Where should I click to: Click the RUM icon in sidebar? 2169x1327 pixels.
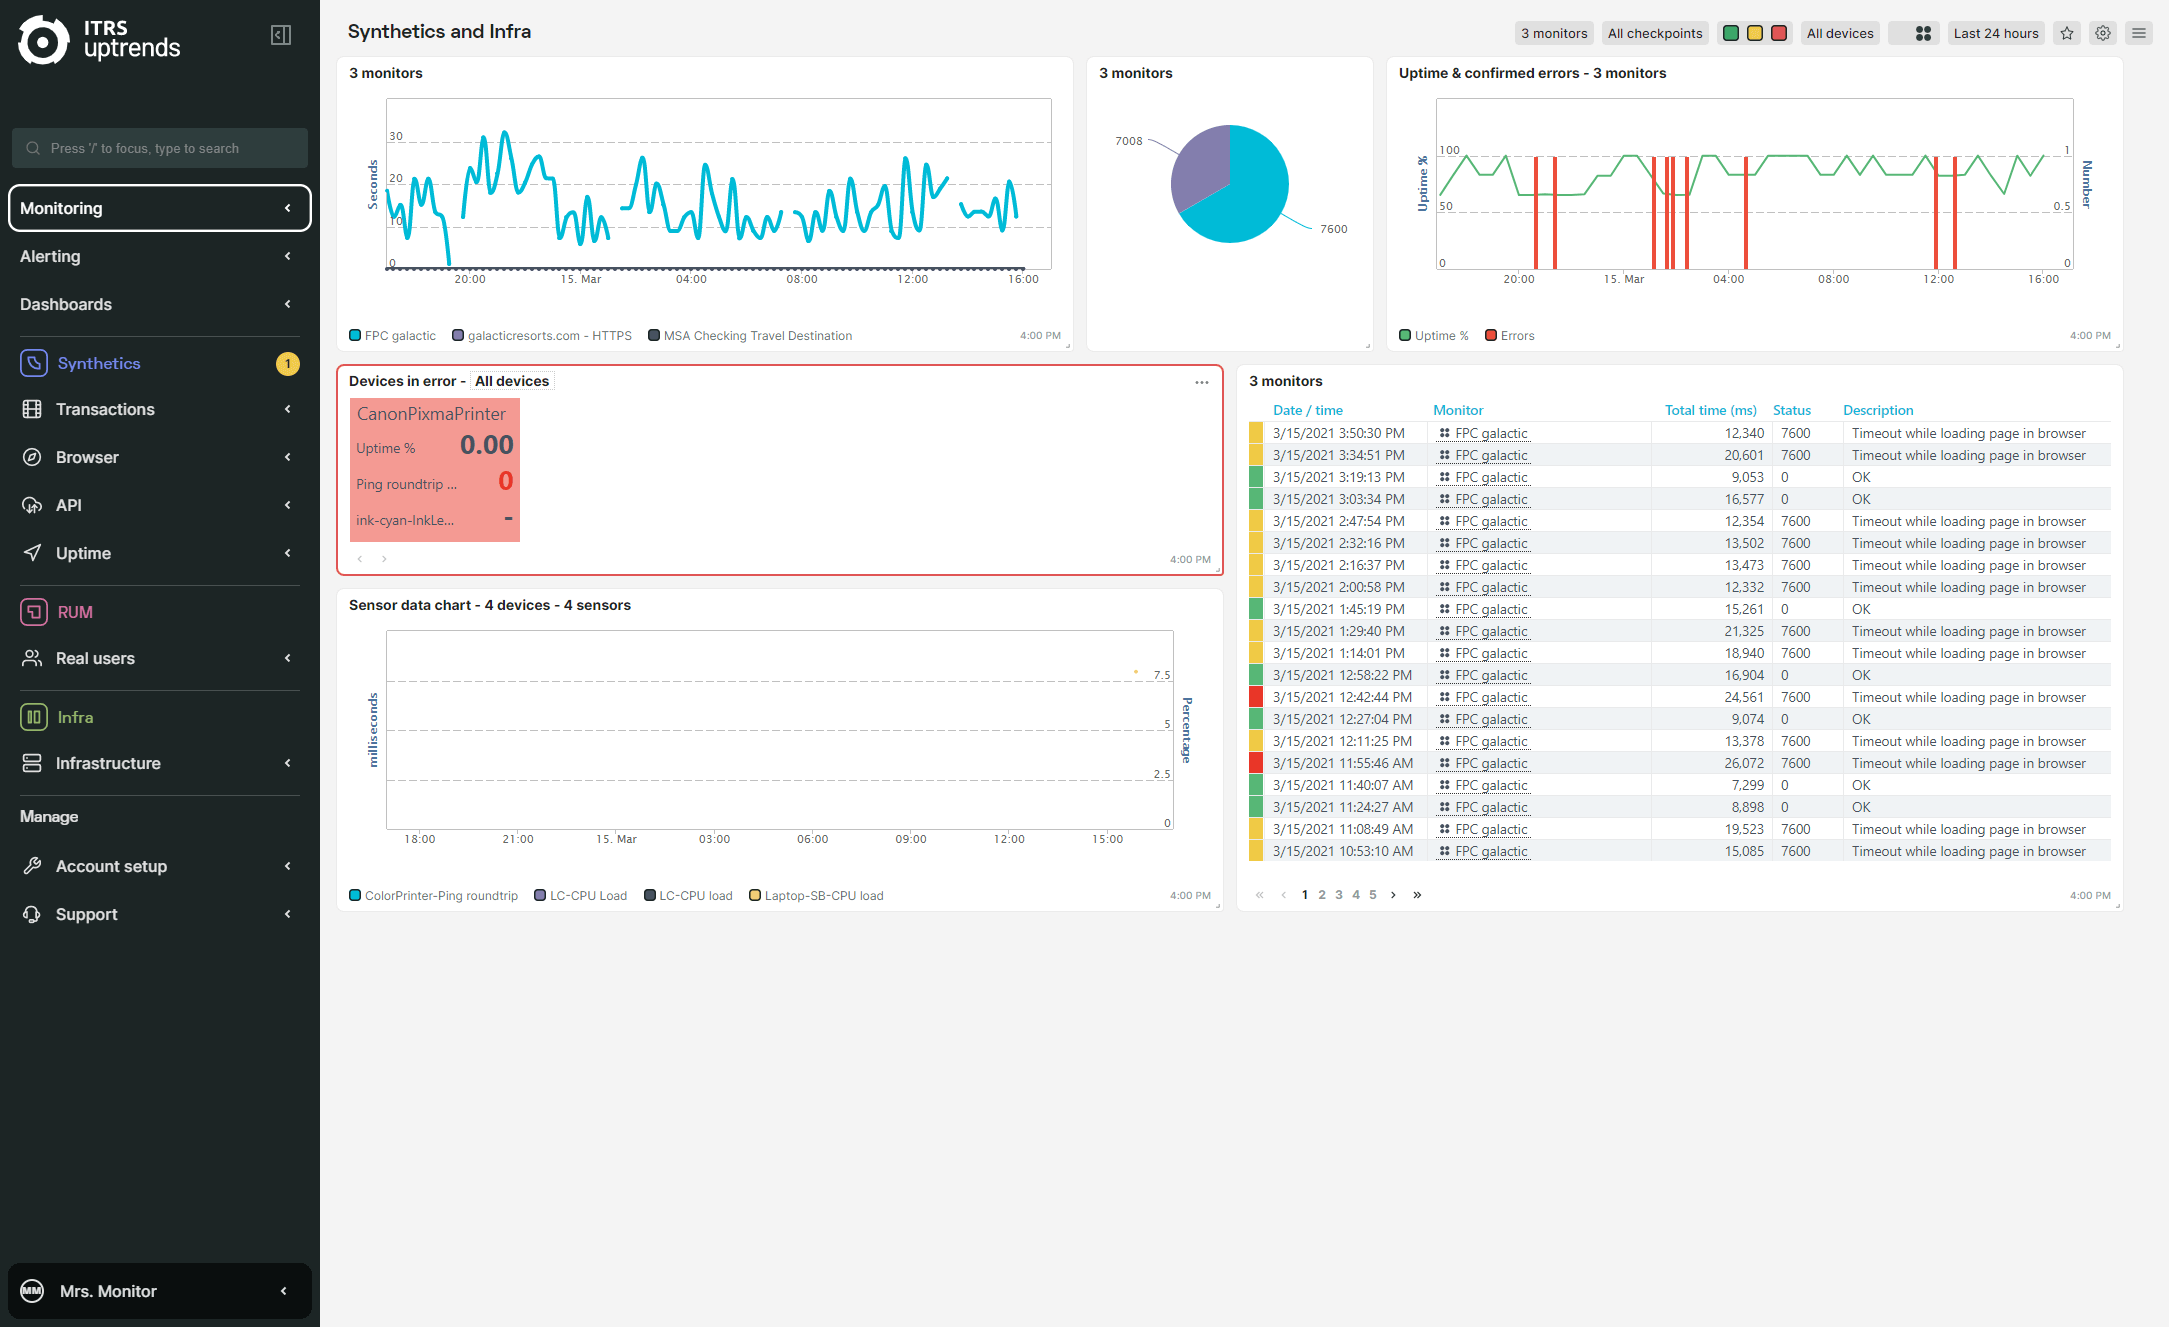pyautogui.click(x=34, y=612)
